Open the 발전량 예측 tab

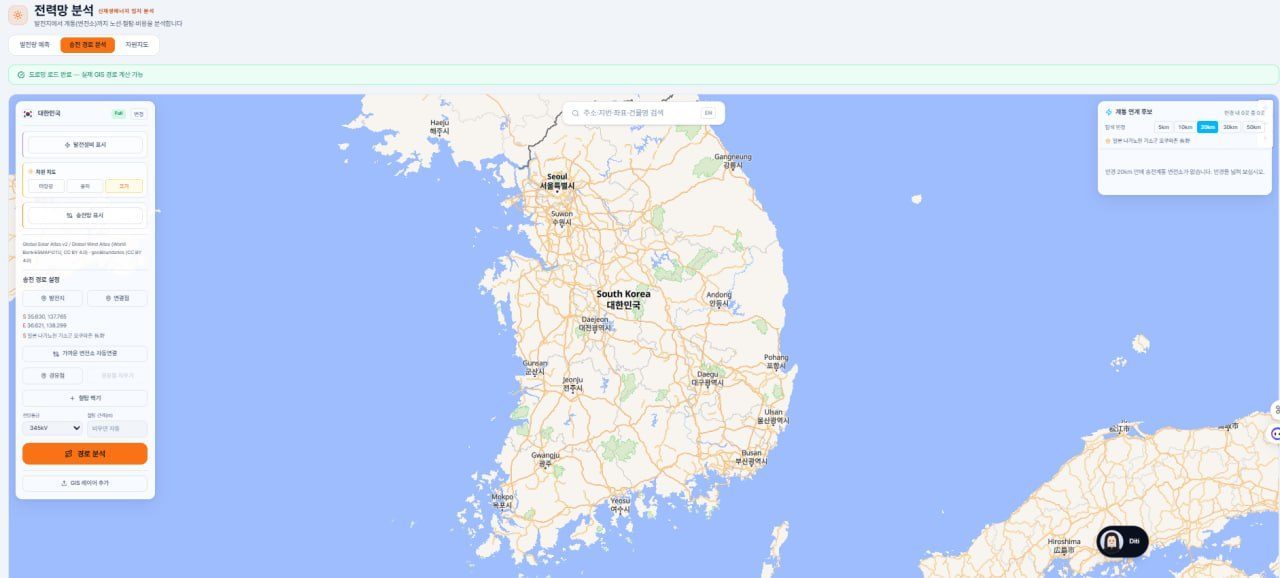(x=35, y=44)
